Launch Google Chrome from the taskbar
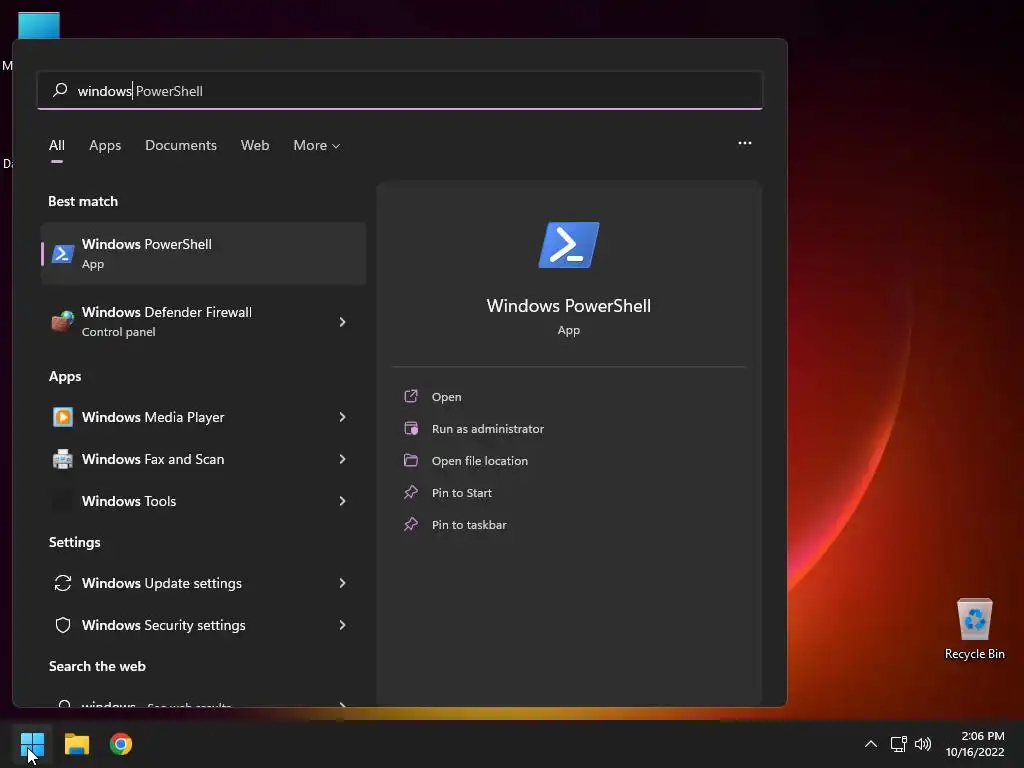Image resolution: width=1024 pixels, height=768 pixels. [121, 744]
